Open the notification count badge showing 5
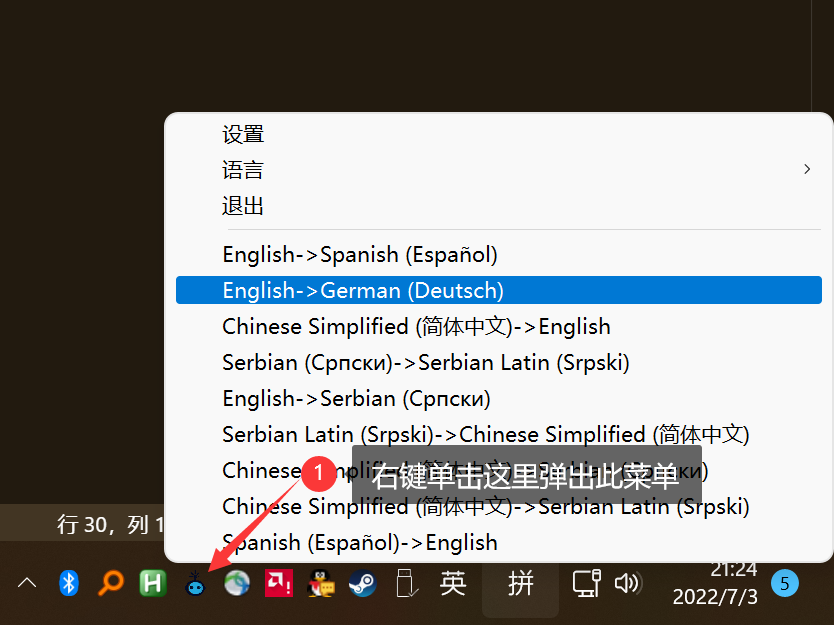 [785, 583]
